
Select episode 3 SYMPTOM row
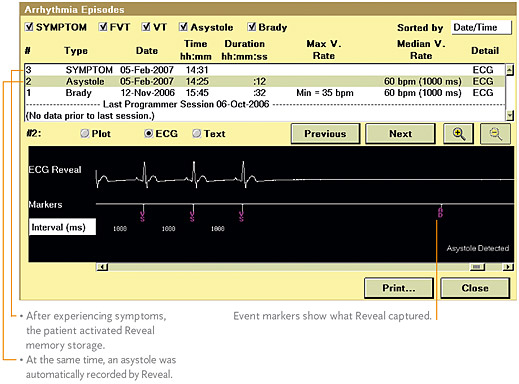[x=265, y=70]
